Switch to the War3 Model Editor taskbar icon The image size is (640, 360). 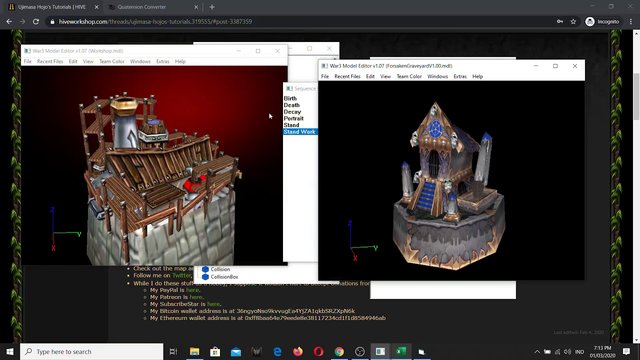(380, 351)
